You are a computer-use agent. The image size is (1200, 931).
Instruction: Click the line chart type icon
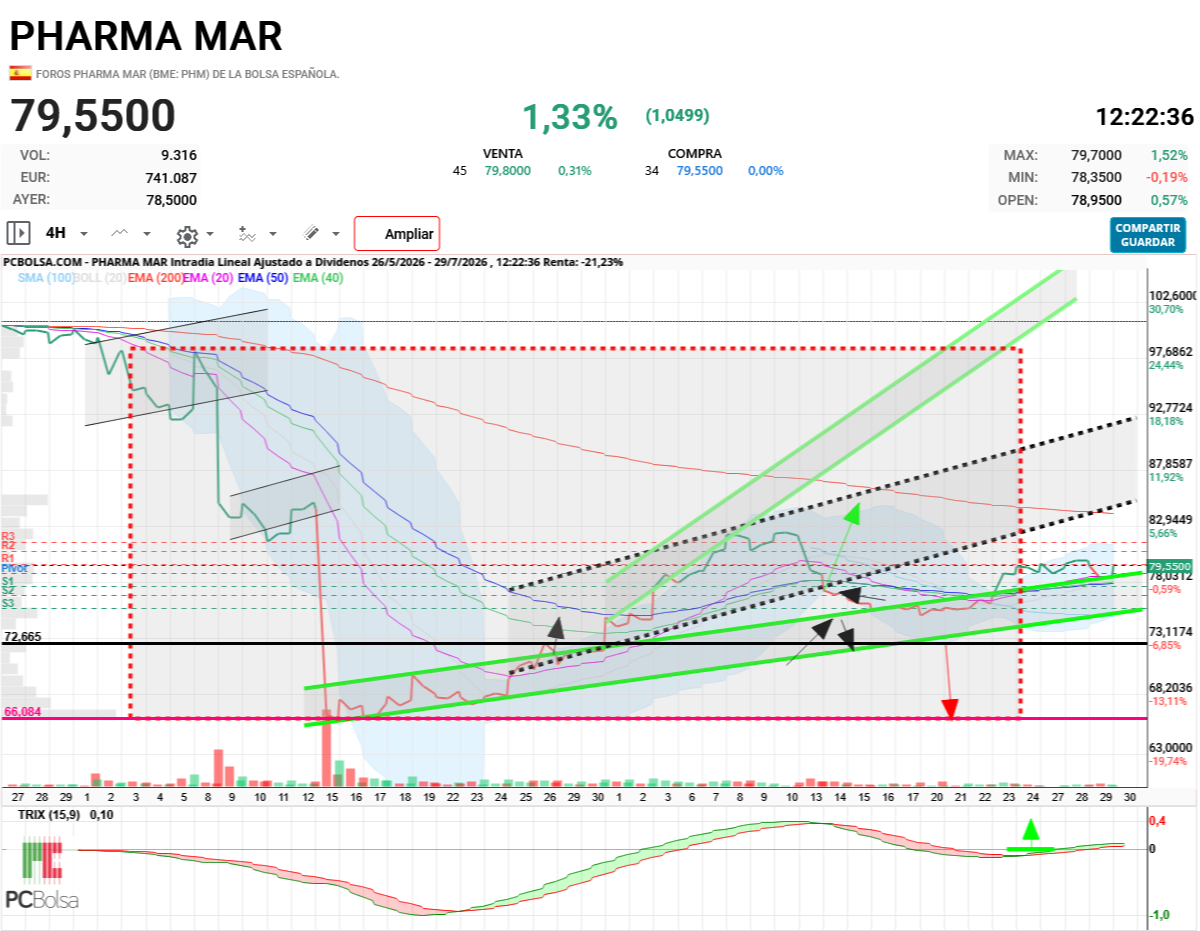(x=120, y=233)
